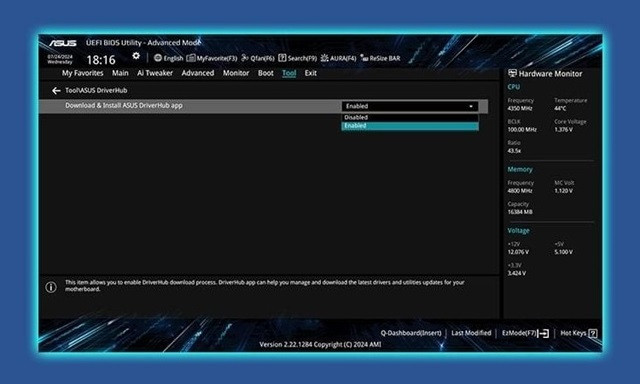
Task: Choose Enabled in the dropdown list
Action: point(410,126)
